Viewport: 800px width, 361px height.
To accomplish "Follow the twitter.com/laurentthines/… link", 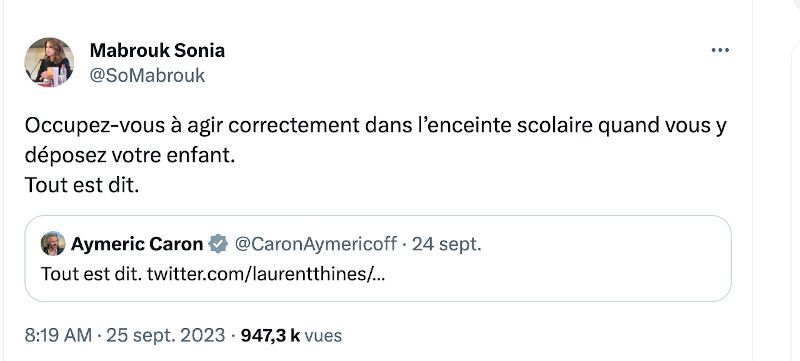I will pyautogui.click(x=266, y=274).
